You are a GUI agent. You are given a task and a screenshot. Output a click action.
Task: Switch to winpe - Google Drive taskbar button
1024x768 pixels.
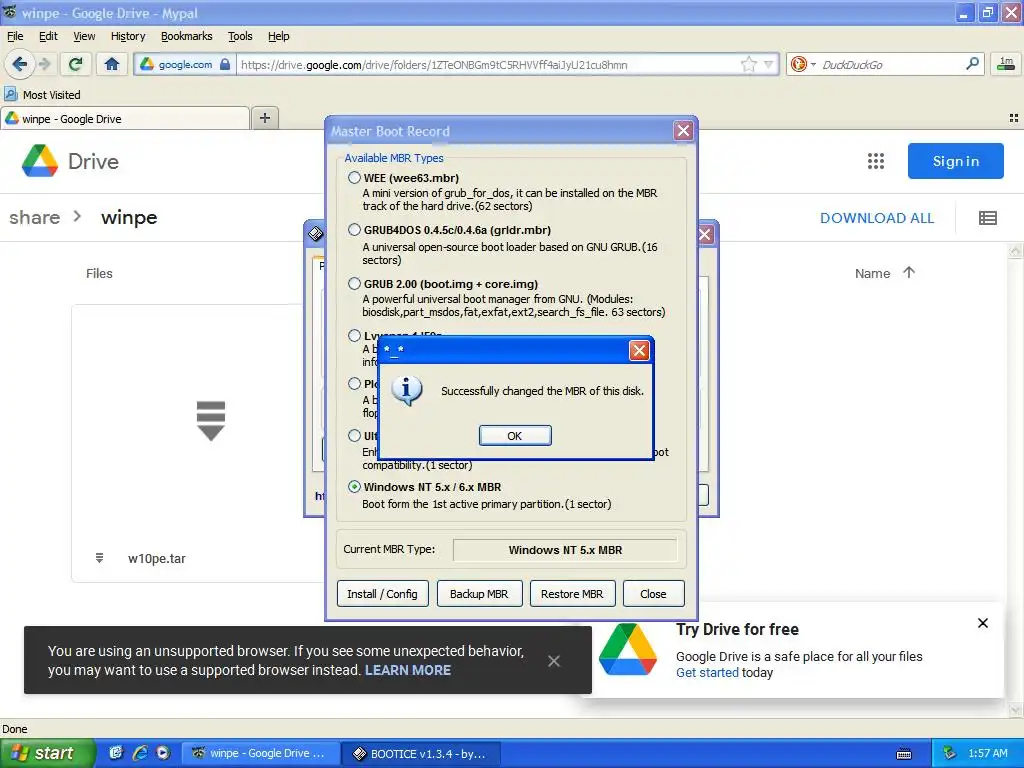(x=261, y=754)
